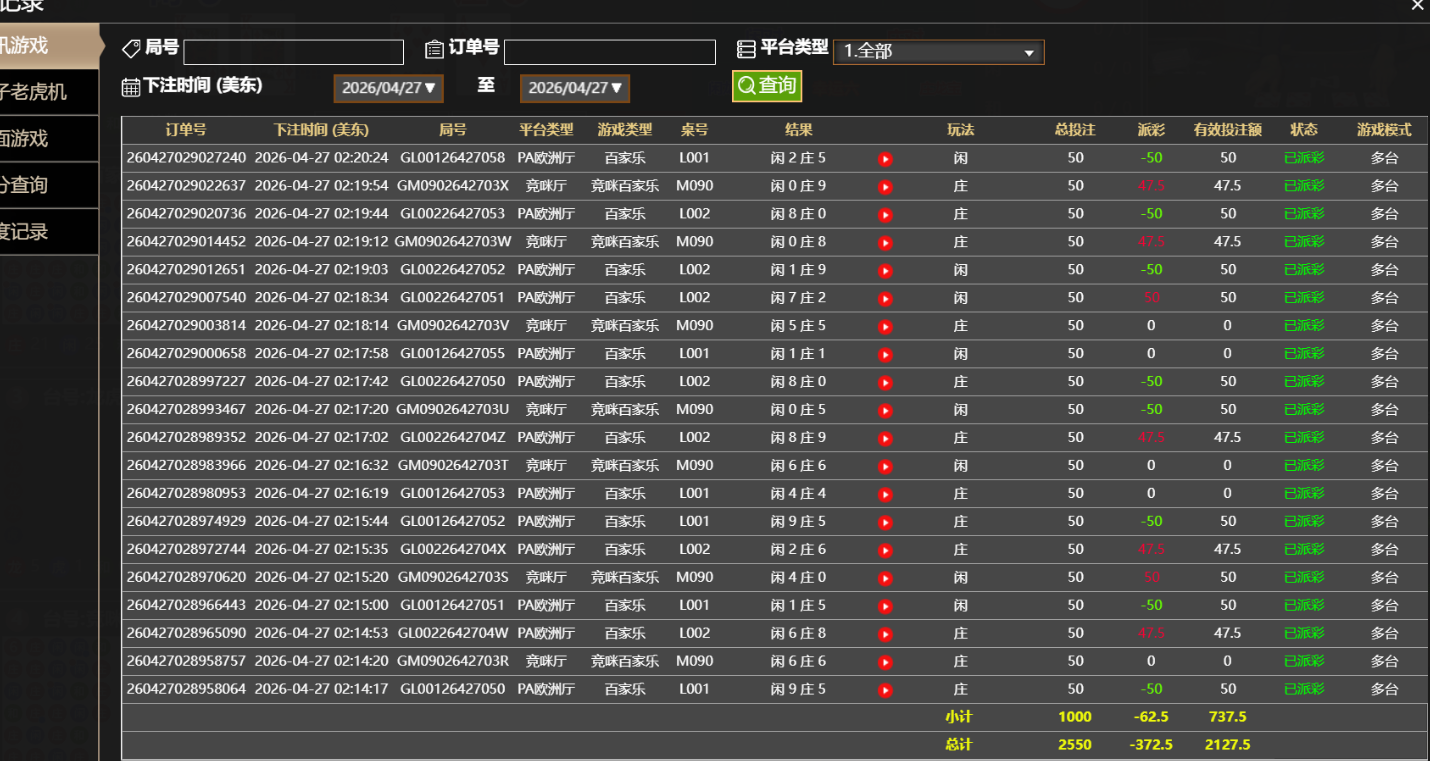Viewport: 1430px width, 761px height.
Task: Click bet time 2026-04-27 02:19:12
Action: 321,242
